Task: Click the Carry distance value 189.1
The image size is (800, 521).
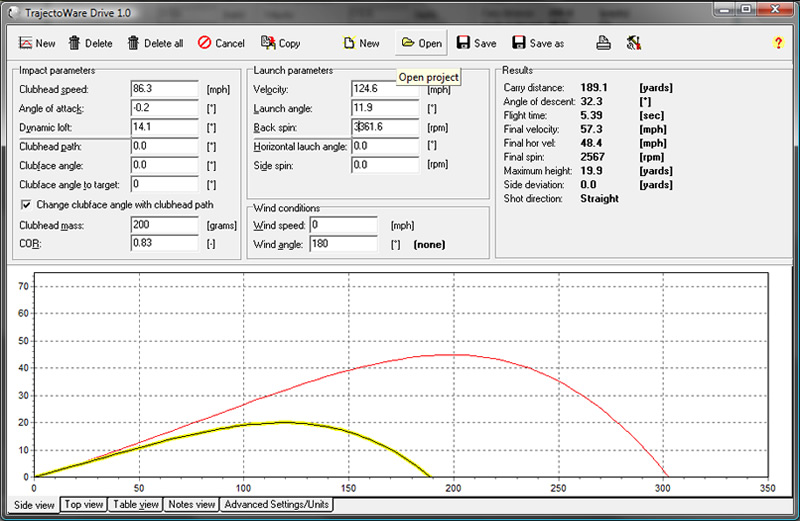Action: pos(593,88)
